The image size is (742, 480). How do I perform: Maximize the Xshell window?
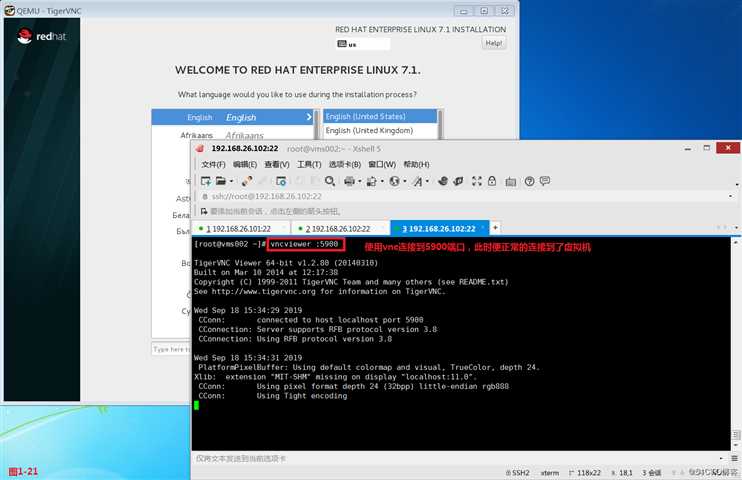707,148
